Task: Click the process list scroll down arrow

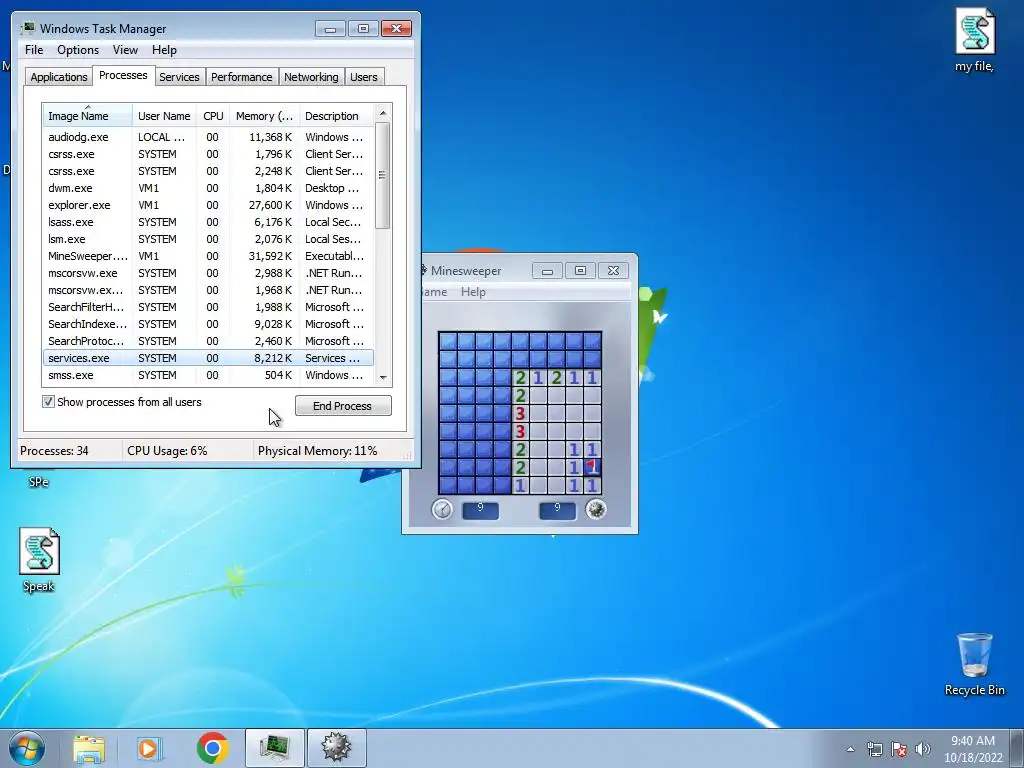Action: (x=383, y=377)
